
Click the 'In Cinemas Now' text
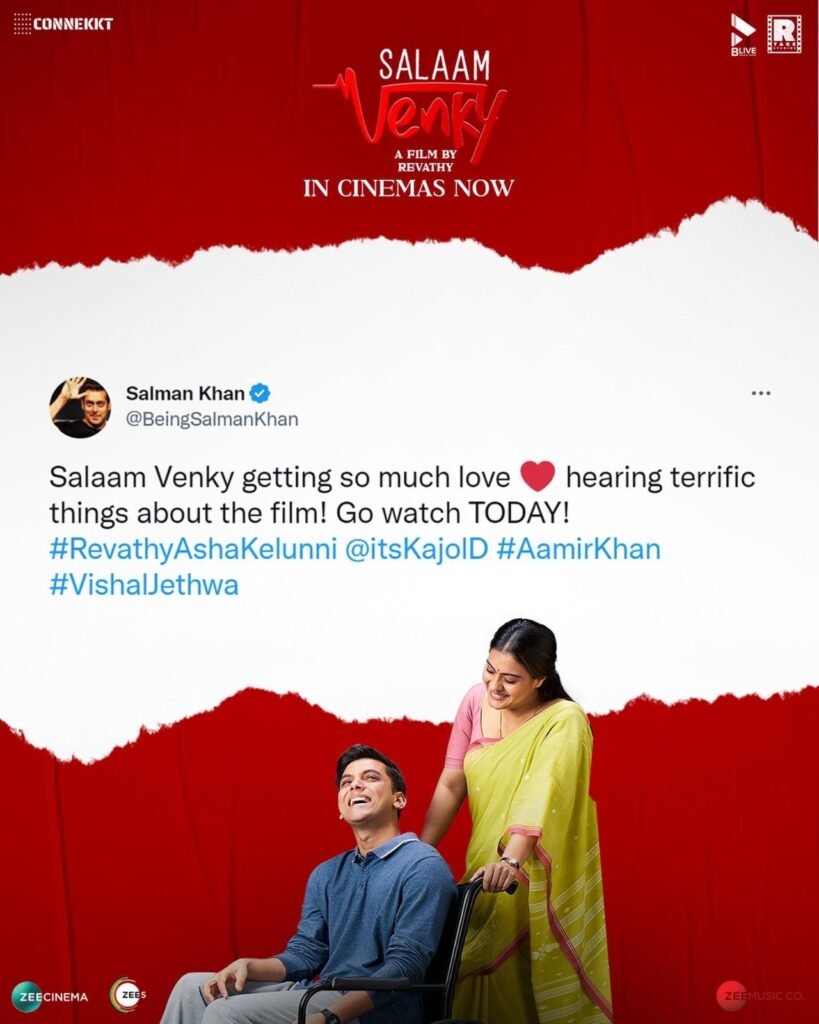pyautogui.click(x=409, y=188)
